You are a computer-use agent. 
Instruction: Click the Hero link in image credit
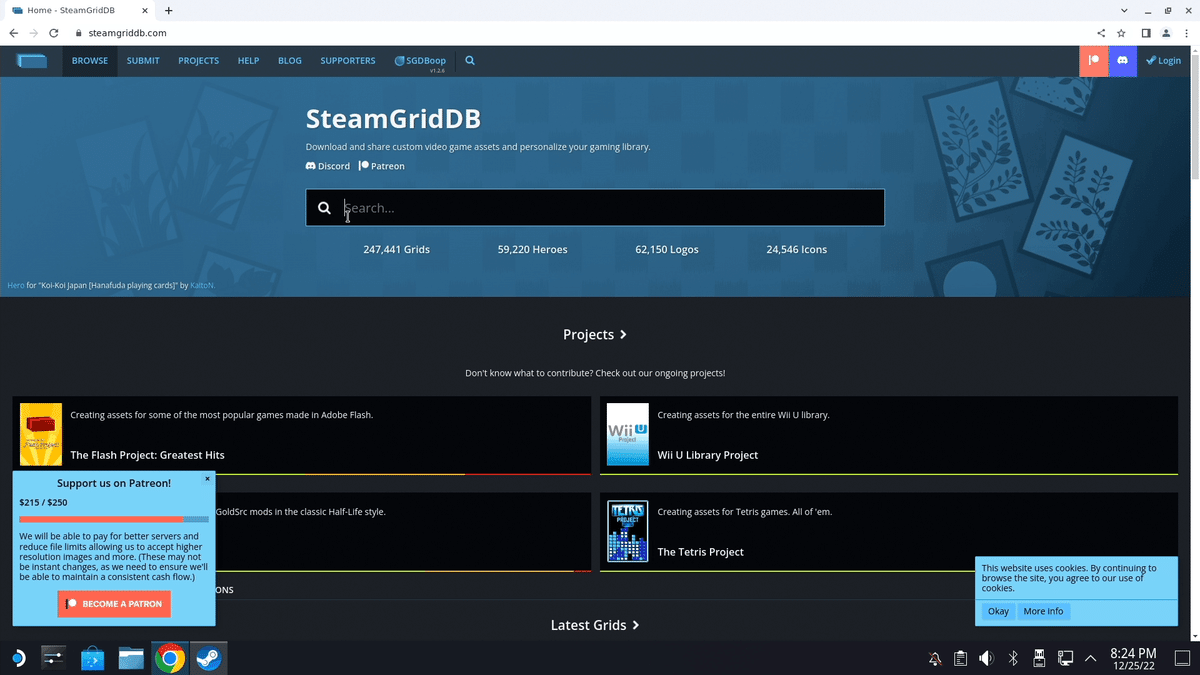coord(16,285)
